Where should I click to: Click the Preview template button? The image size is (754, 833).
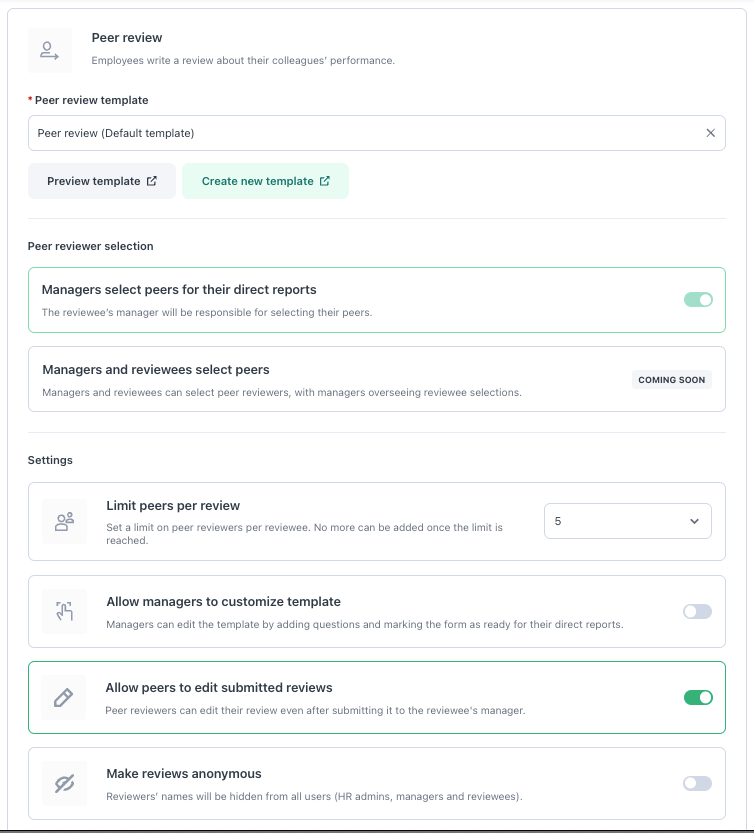click(x=102, y=182)
